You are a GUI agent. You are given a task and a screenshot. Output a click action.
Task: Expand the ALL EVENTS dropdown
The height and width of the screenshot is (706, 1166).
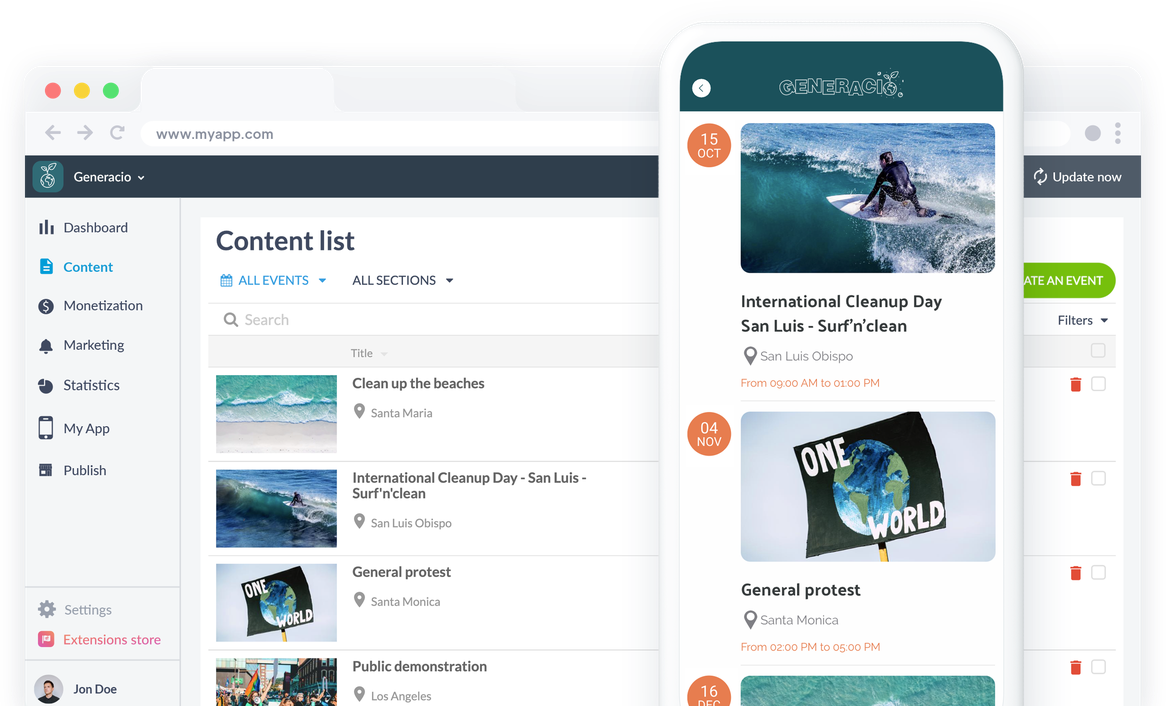click(274, 281)
